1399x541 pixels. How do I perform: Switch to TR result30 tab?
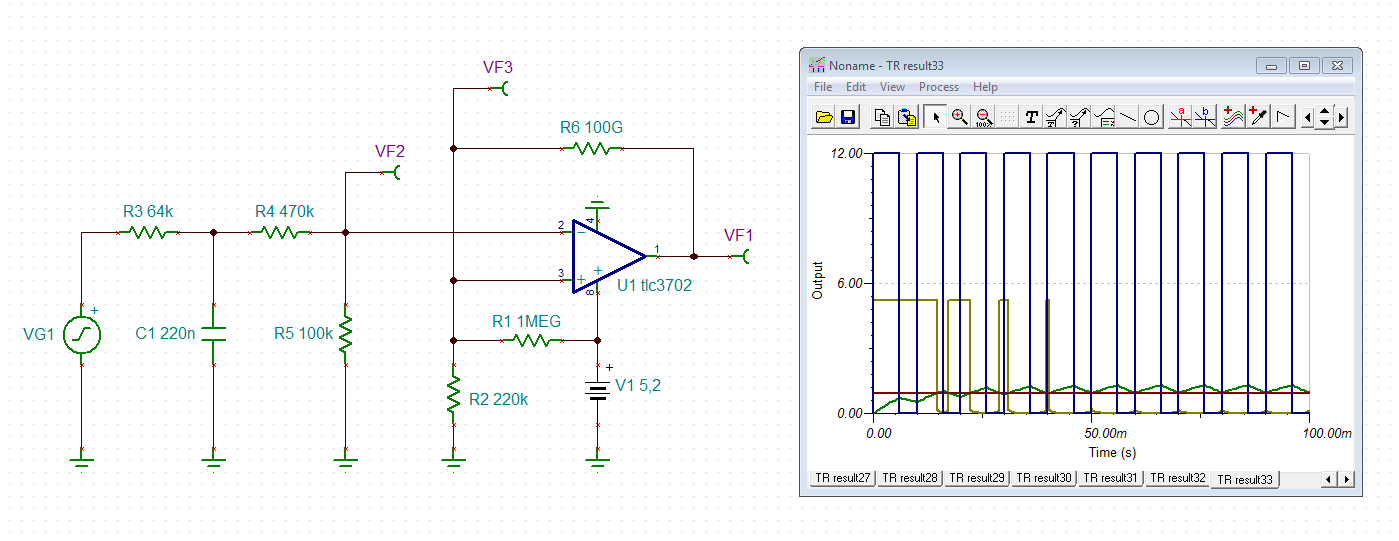pyautogui.click(x=1044, y=478)
